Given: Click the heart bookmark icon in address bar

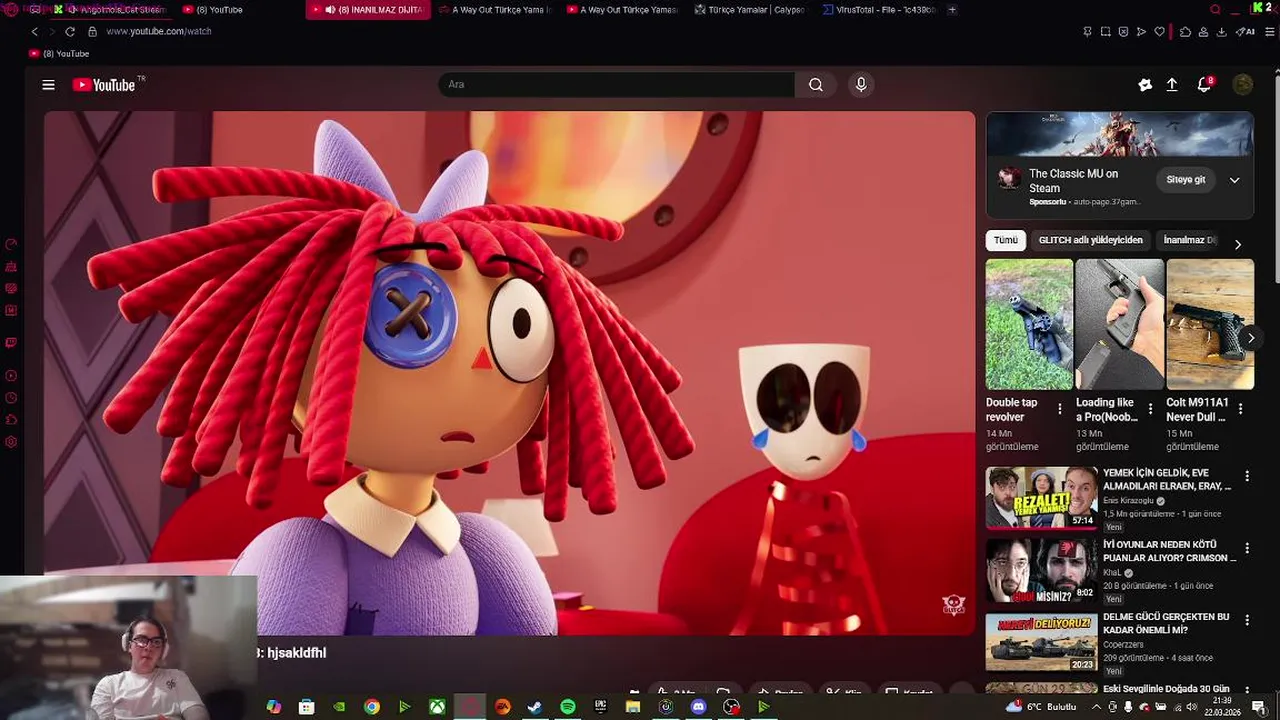Looking at the screenshot, I should [1160, 32].
